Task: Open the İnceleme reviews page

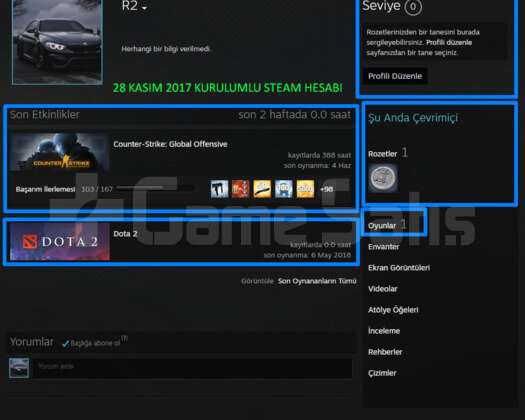Action: click(x=384, y=331)
